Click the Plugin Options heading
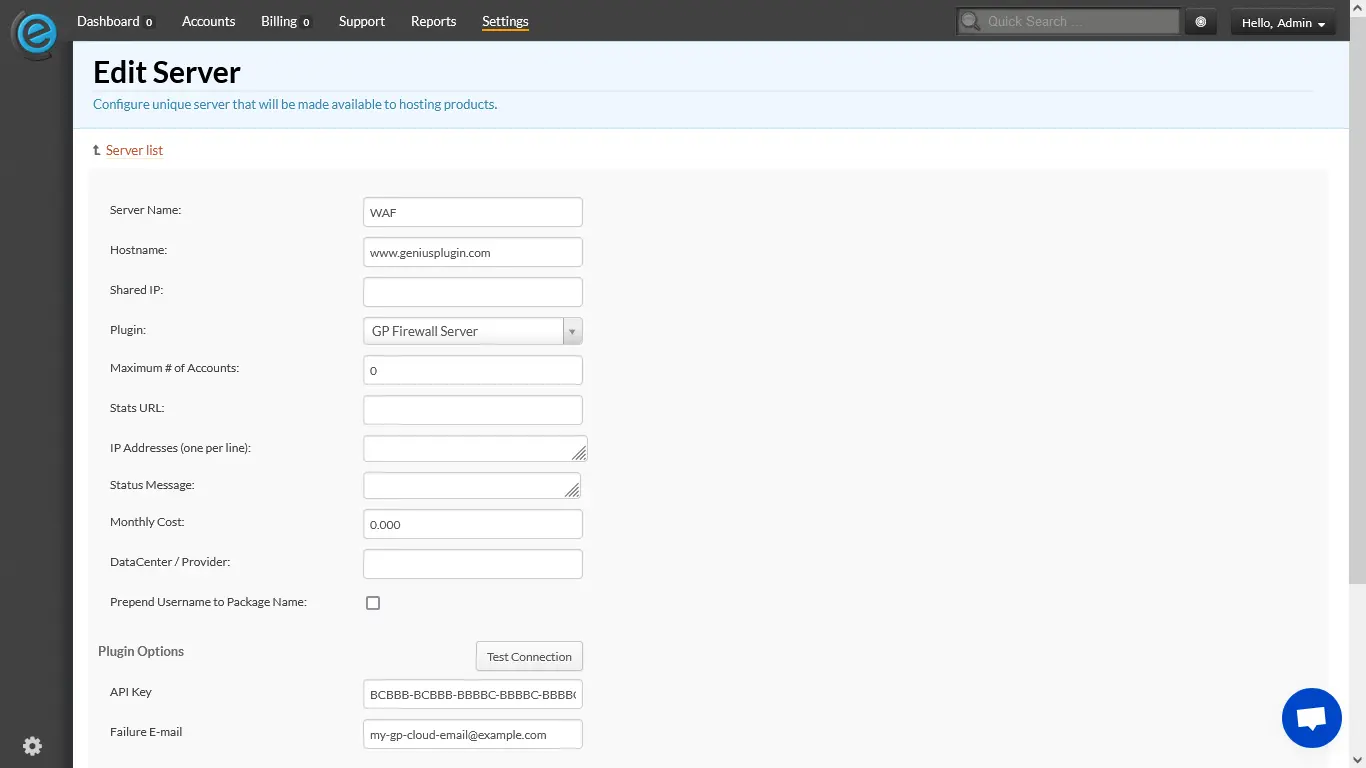Image resolution: width=1366 pixels, height=768 pixels. point(141,651)
